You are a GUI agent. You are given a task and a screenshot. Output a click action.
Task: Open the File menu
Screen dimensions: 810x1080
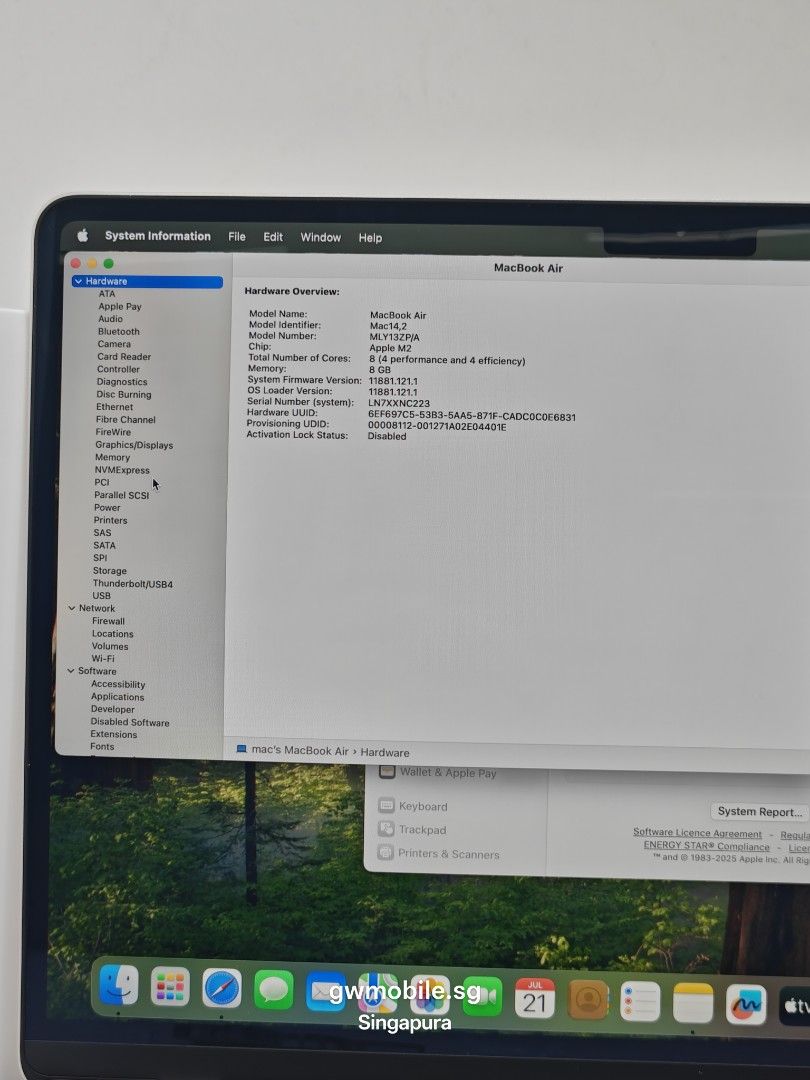tap(237, 237)
